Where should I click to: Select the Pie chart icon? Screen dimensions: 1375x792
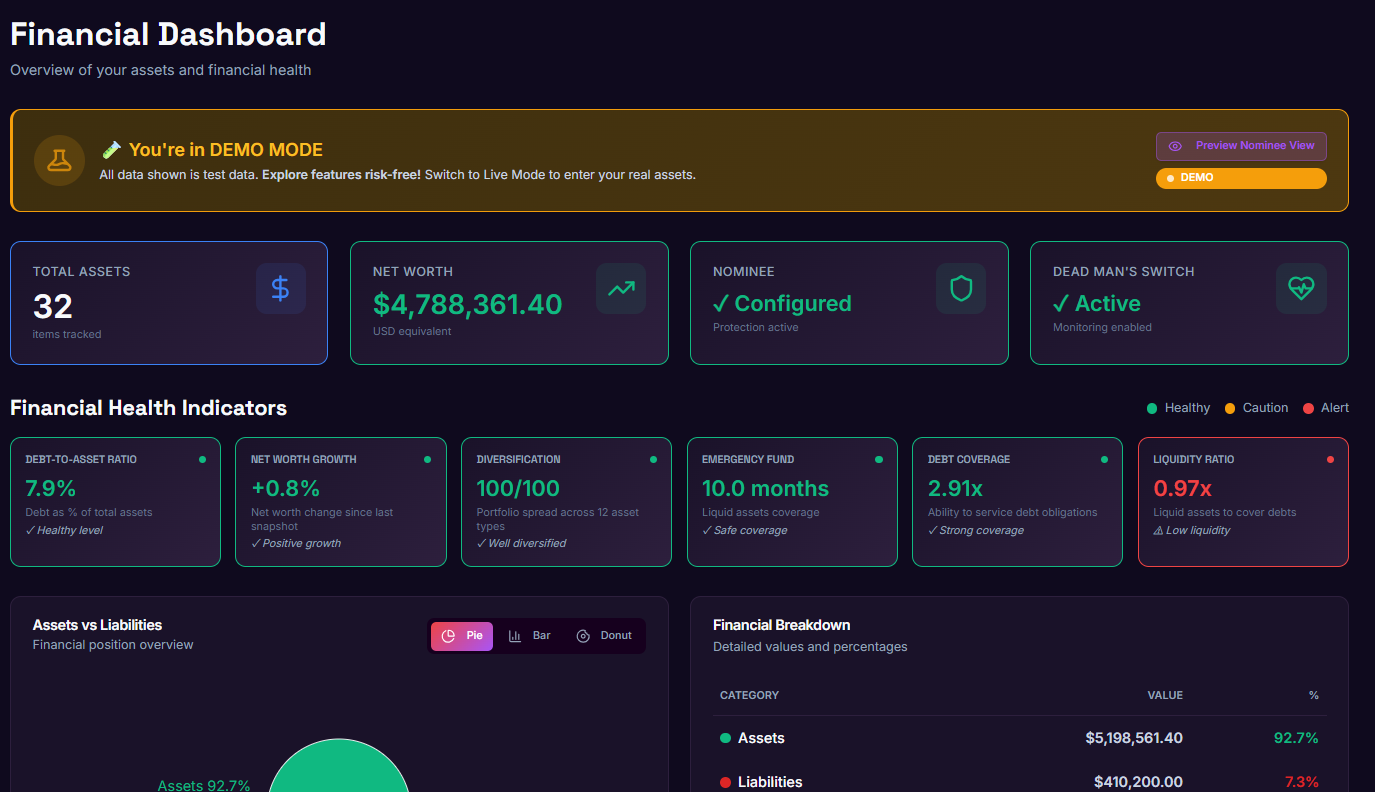coord(450,635)
